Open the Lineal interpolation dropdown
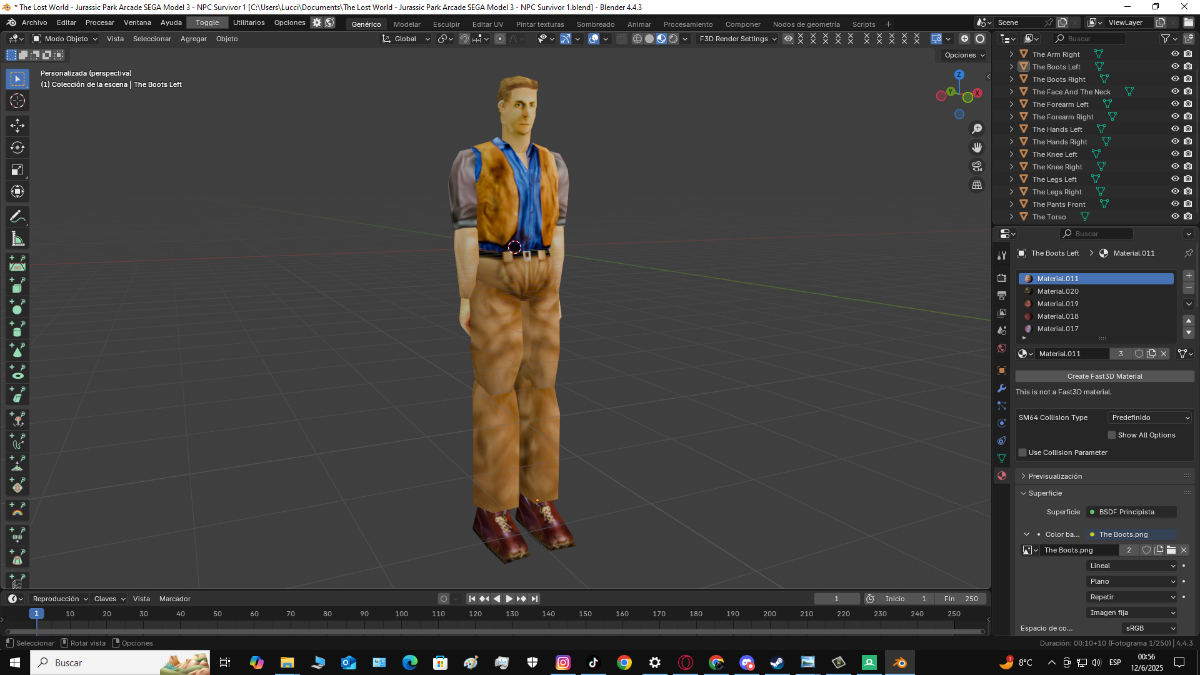This screenshot has height=675, width=1200. pos(1132,566)
